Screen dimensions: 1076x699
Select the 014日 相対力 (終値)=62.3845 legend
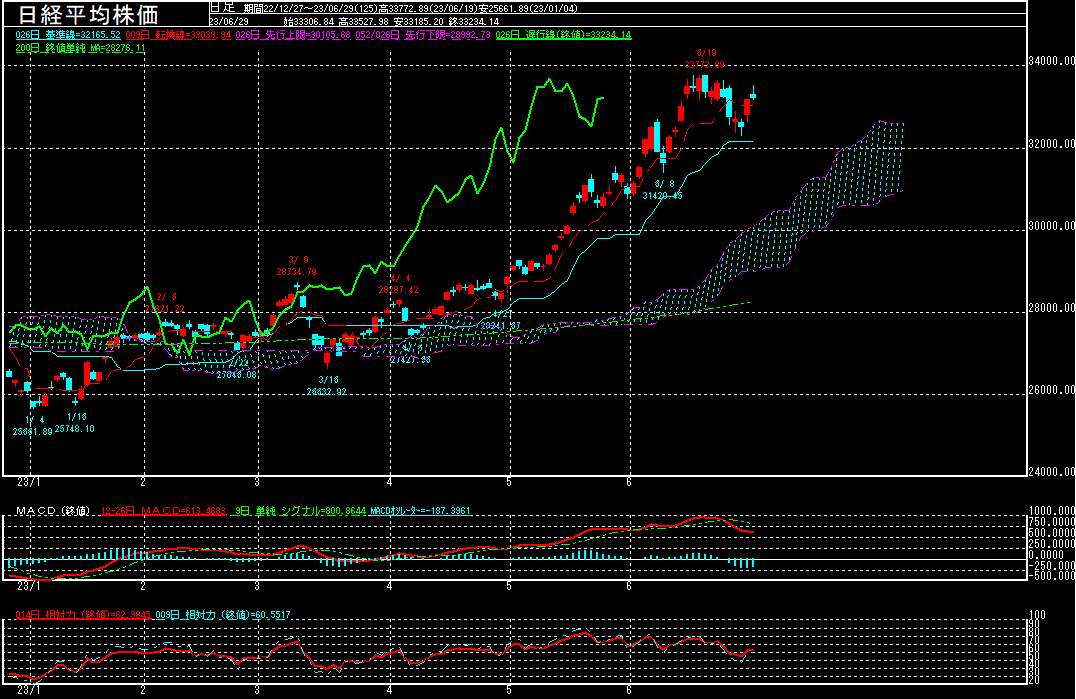coord(83,615)
